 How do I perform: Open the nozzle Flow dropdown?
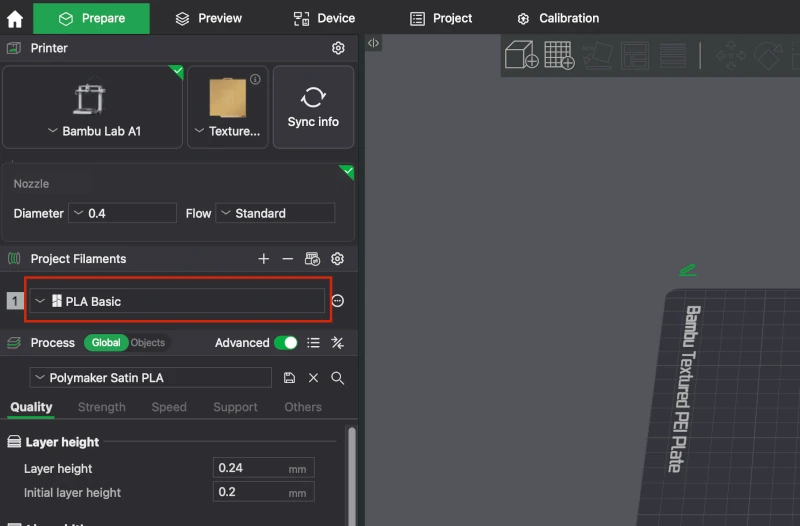(276, 213)
